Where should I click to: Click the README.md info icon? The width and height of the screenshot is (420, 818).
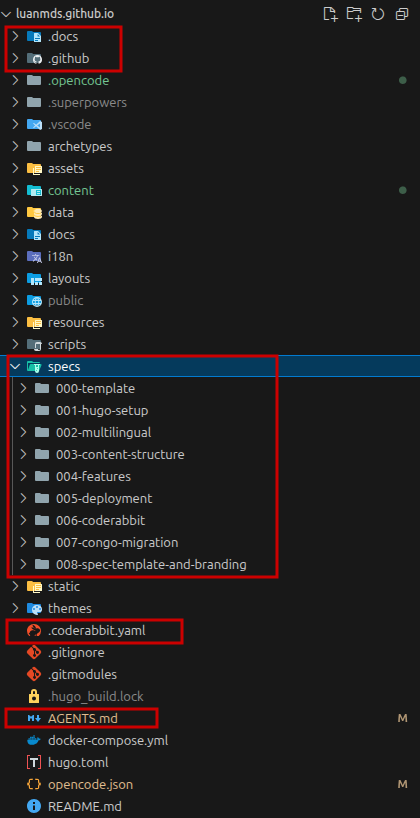click(34, 806)
